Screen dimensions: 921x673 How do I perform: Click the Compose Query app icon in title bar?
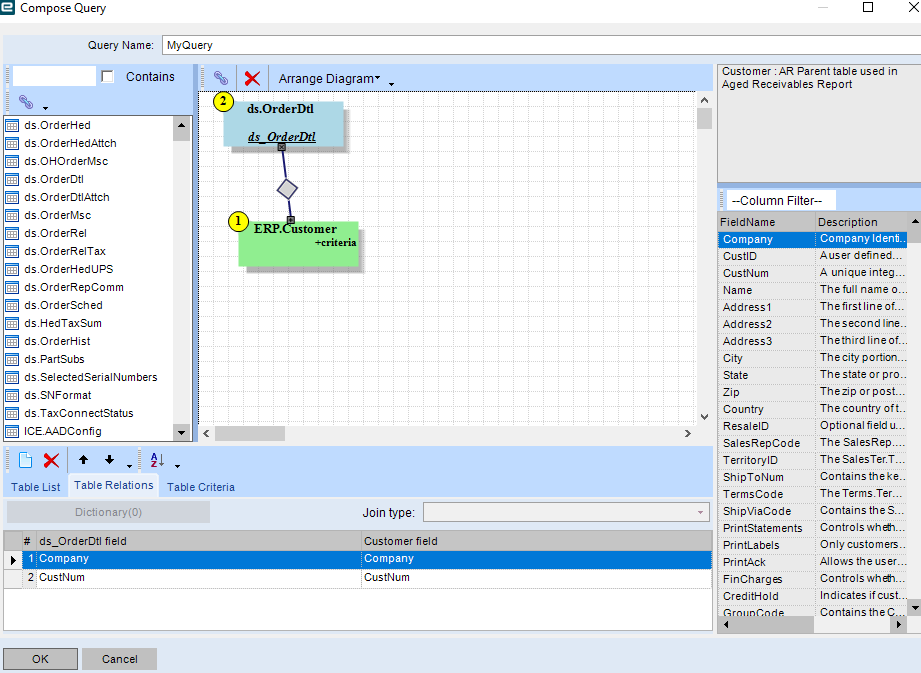click(8, 8)
